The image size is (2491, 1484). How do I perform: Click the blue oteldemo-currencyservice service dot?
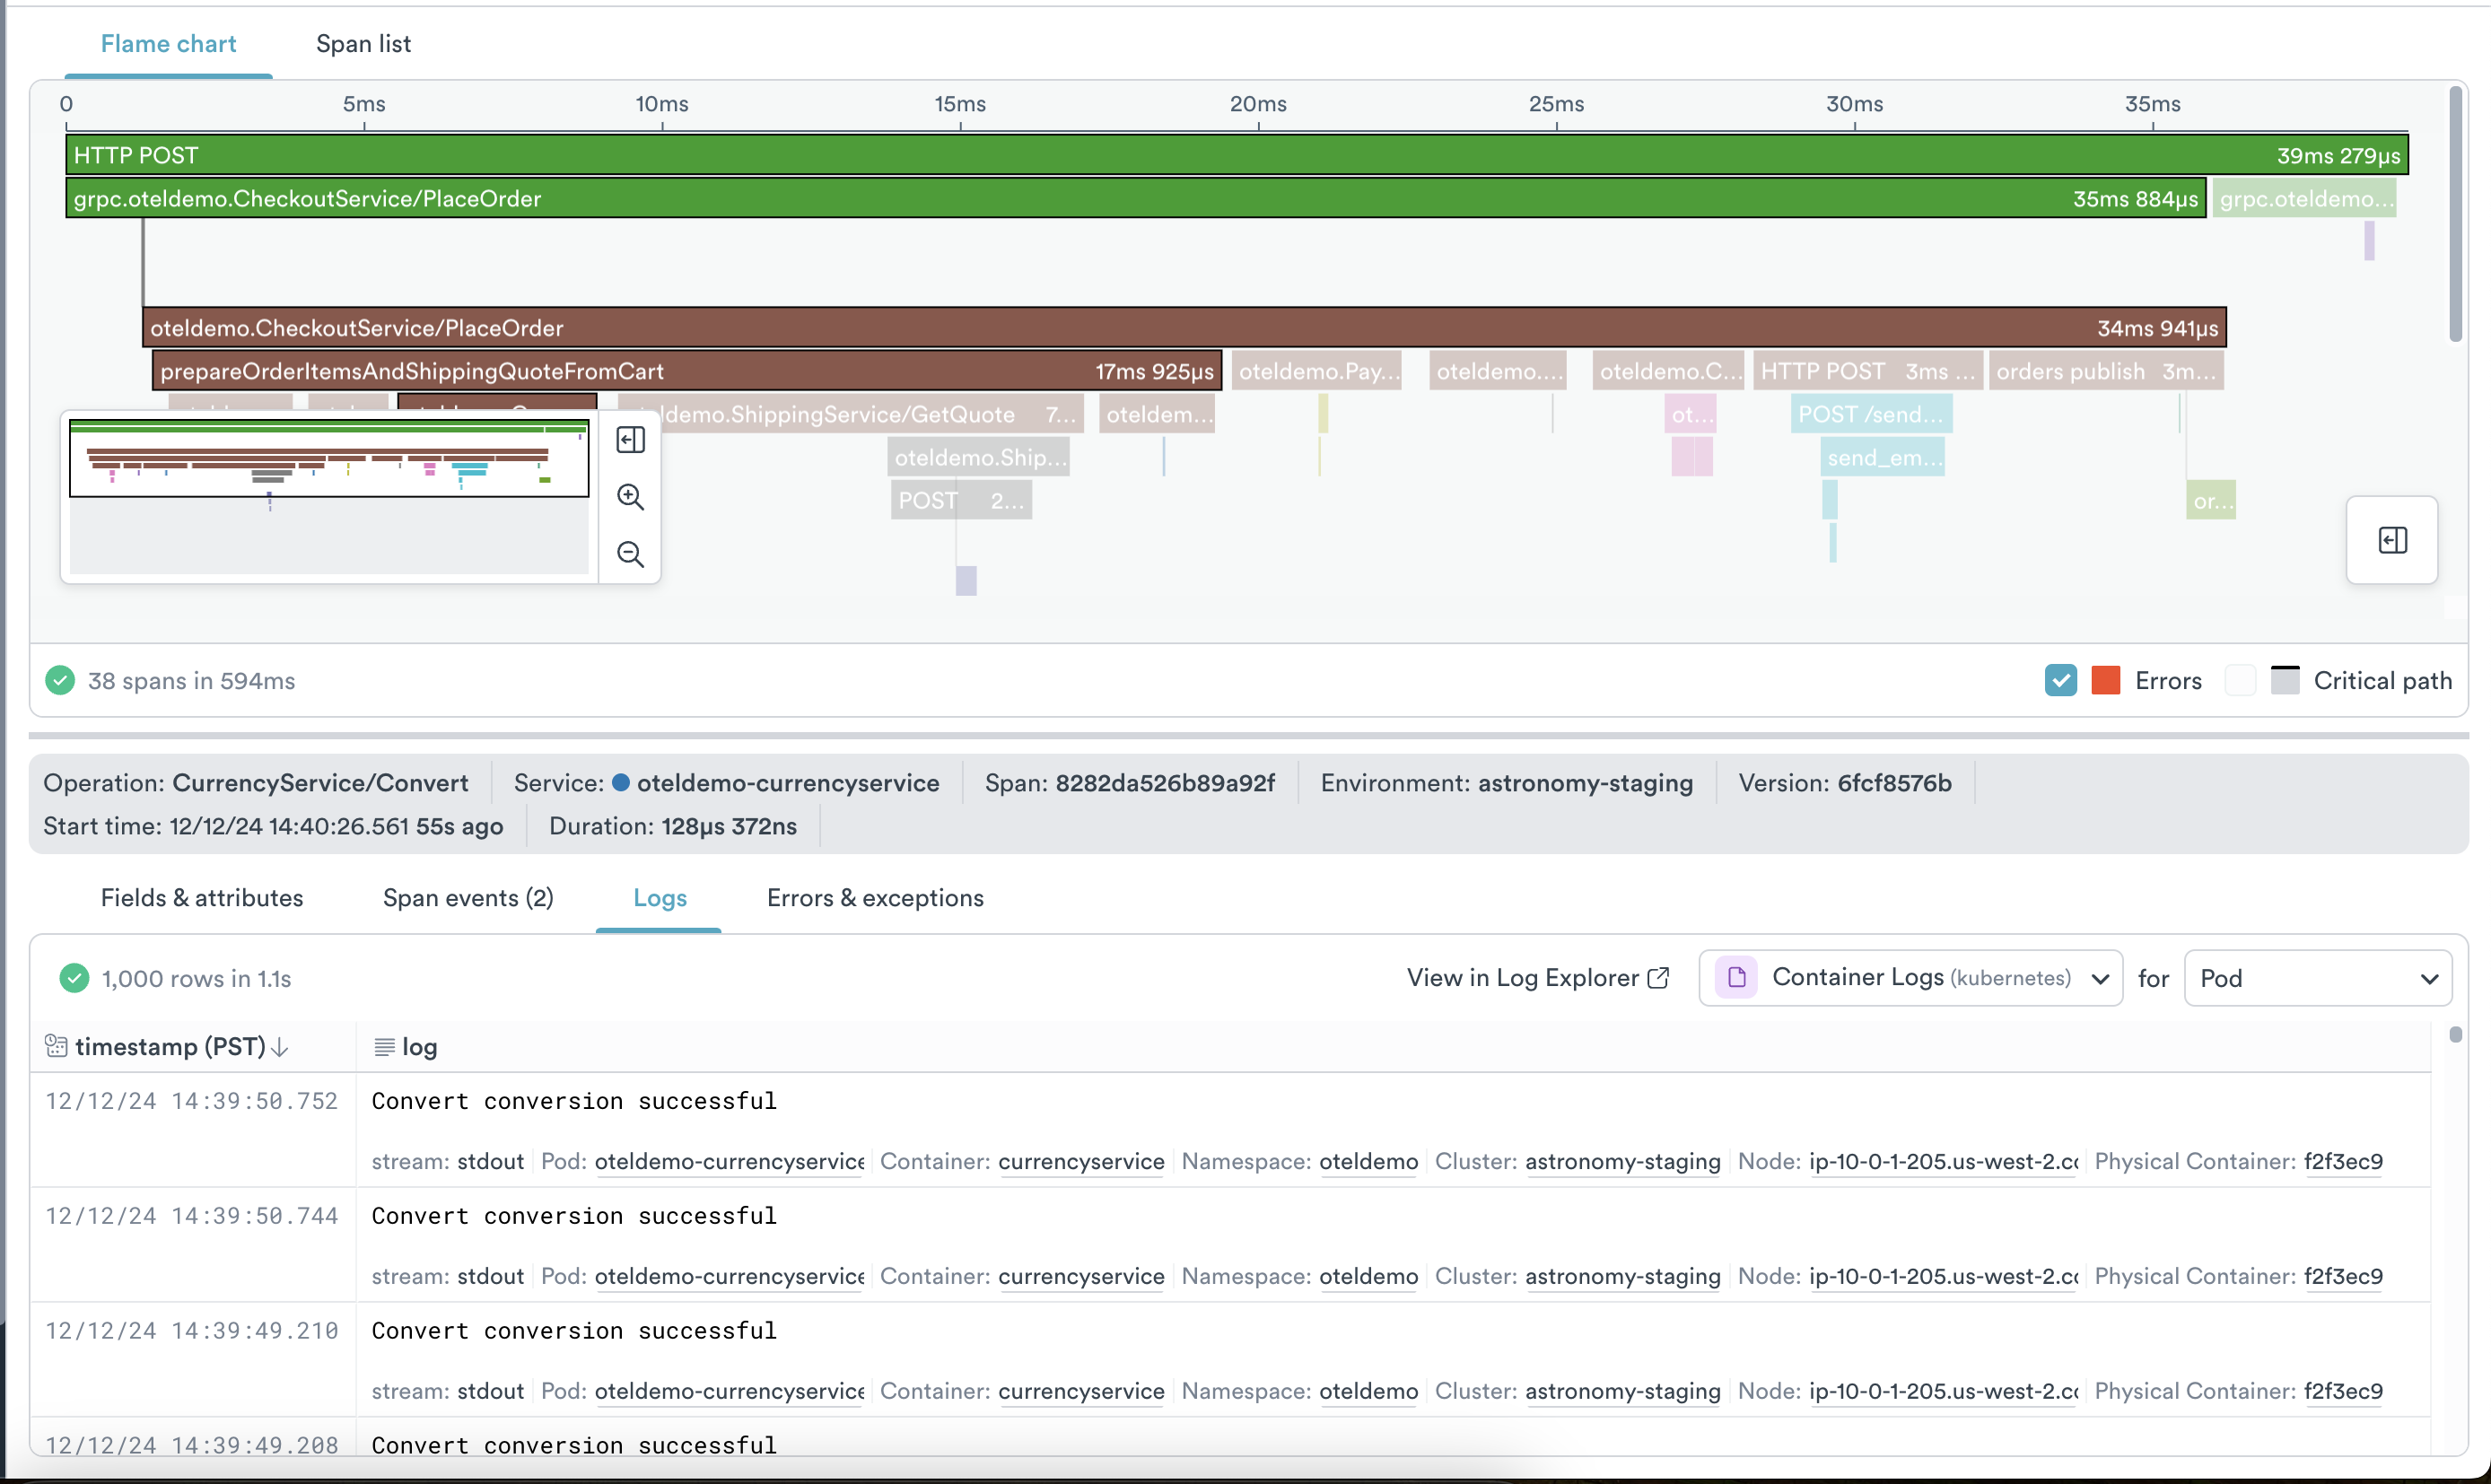621,782
